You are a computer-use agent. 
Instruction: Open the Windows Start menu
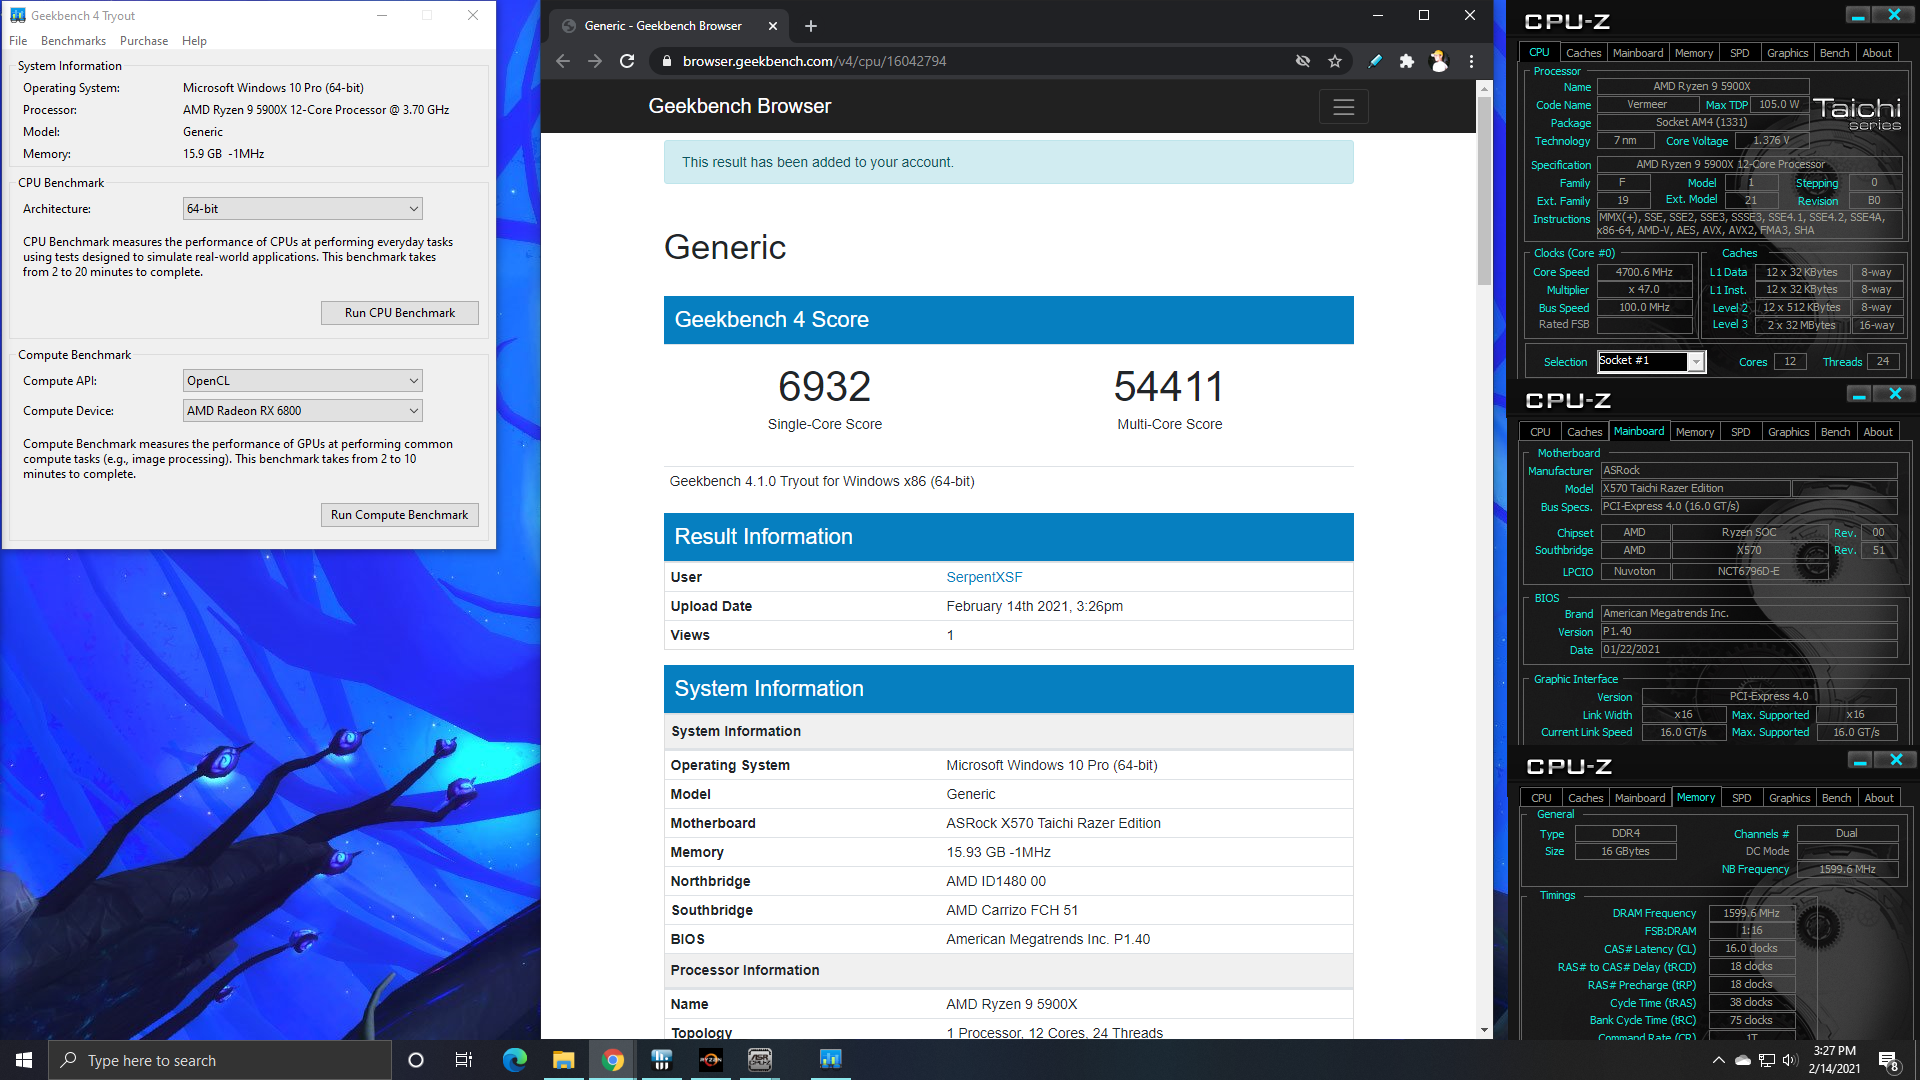[24, 1060]
